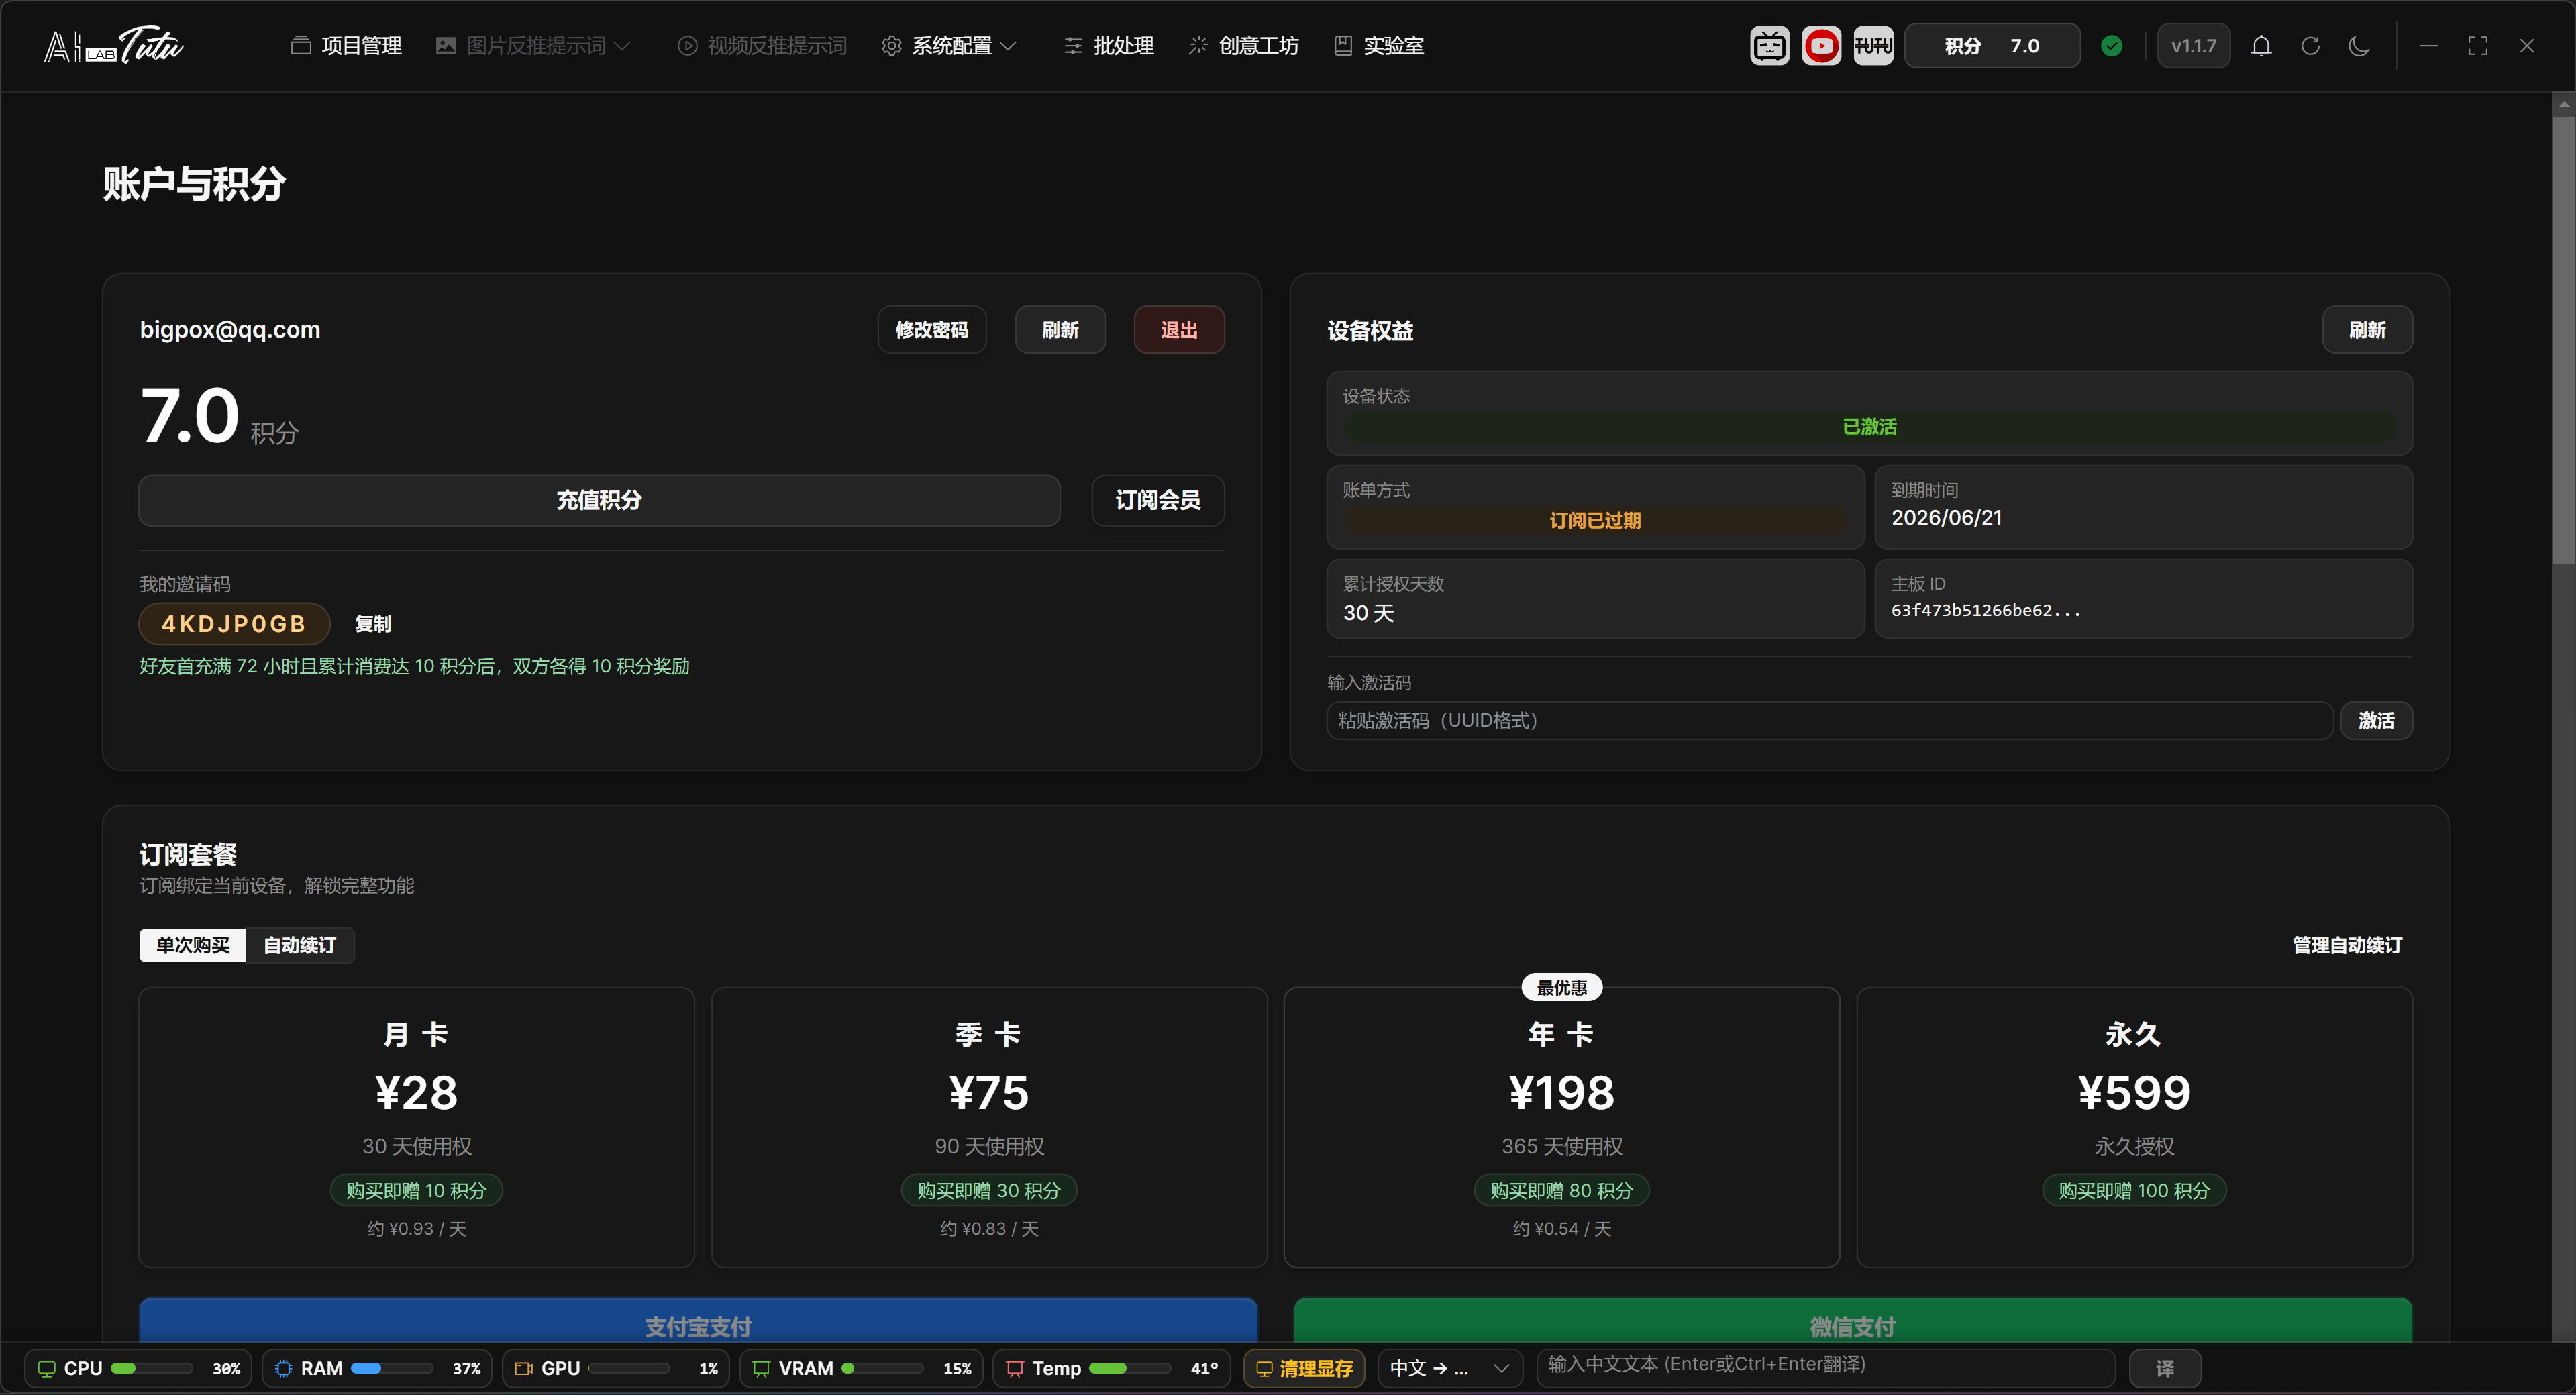Click 微信支付 payment button

pos(1853,1322)
